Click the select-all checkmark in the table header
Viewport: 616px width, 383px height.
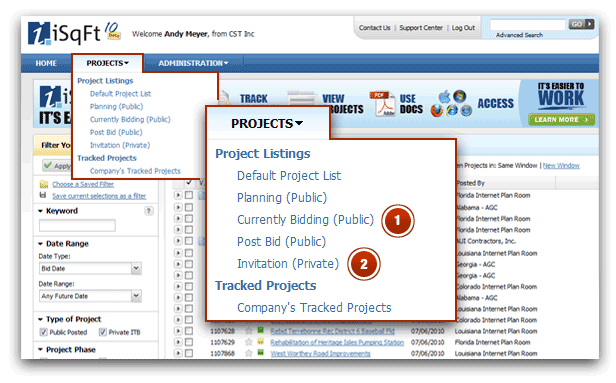point(189,183)
